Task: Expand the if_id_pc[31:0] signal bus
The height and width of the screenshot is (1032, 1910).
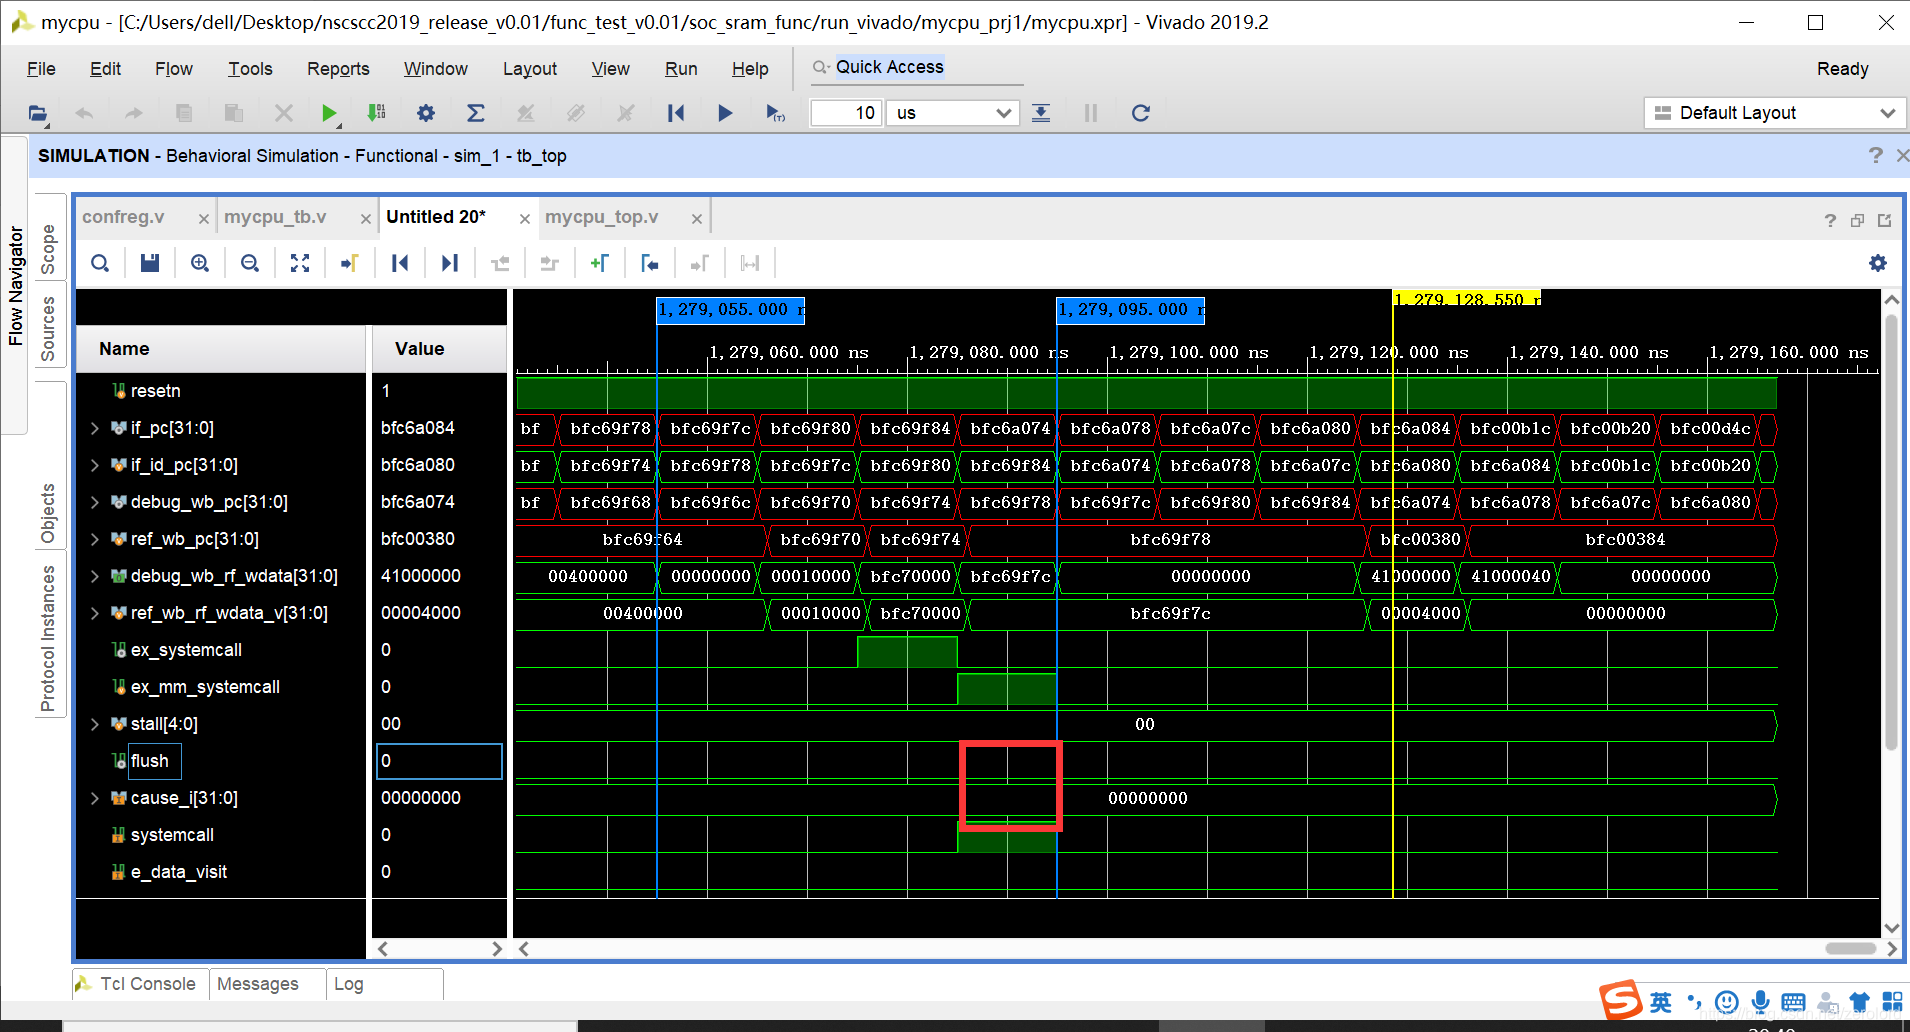Action: [95, 465]
